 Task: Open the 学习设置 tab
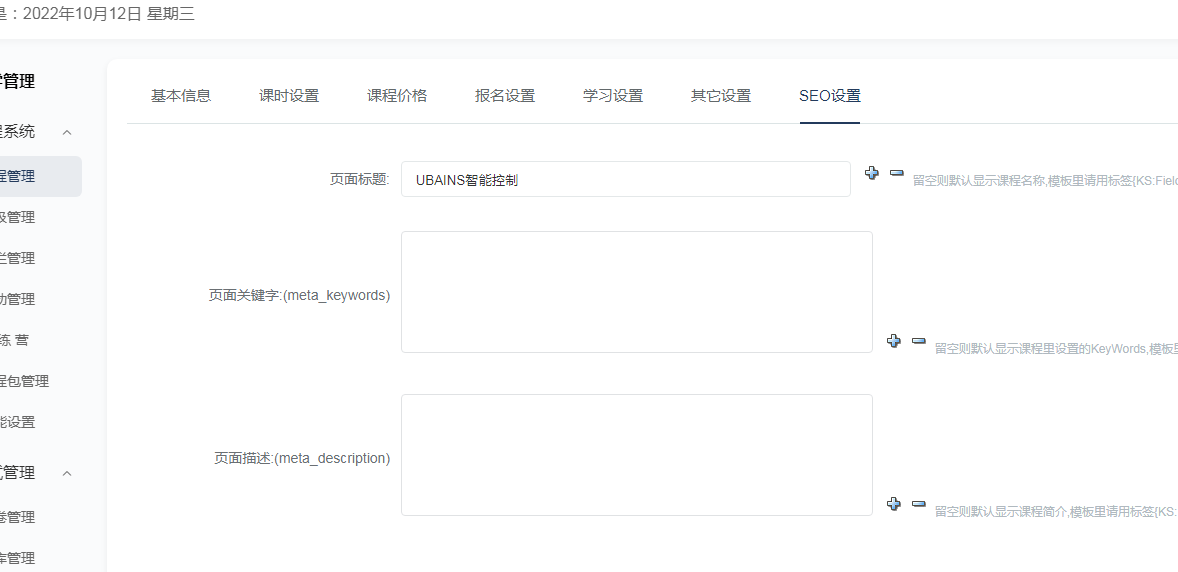613,96
